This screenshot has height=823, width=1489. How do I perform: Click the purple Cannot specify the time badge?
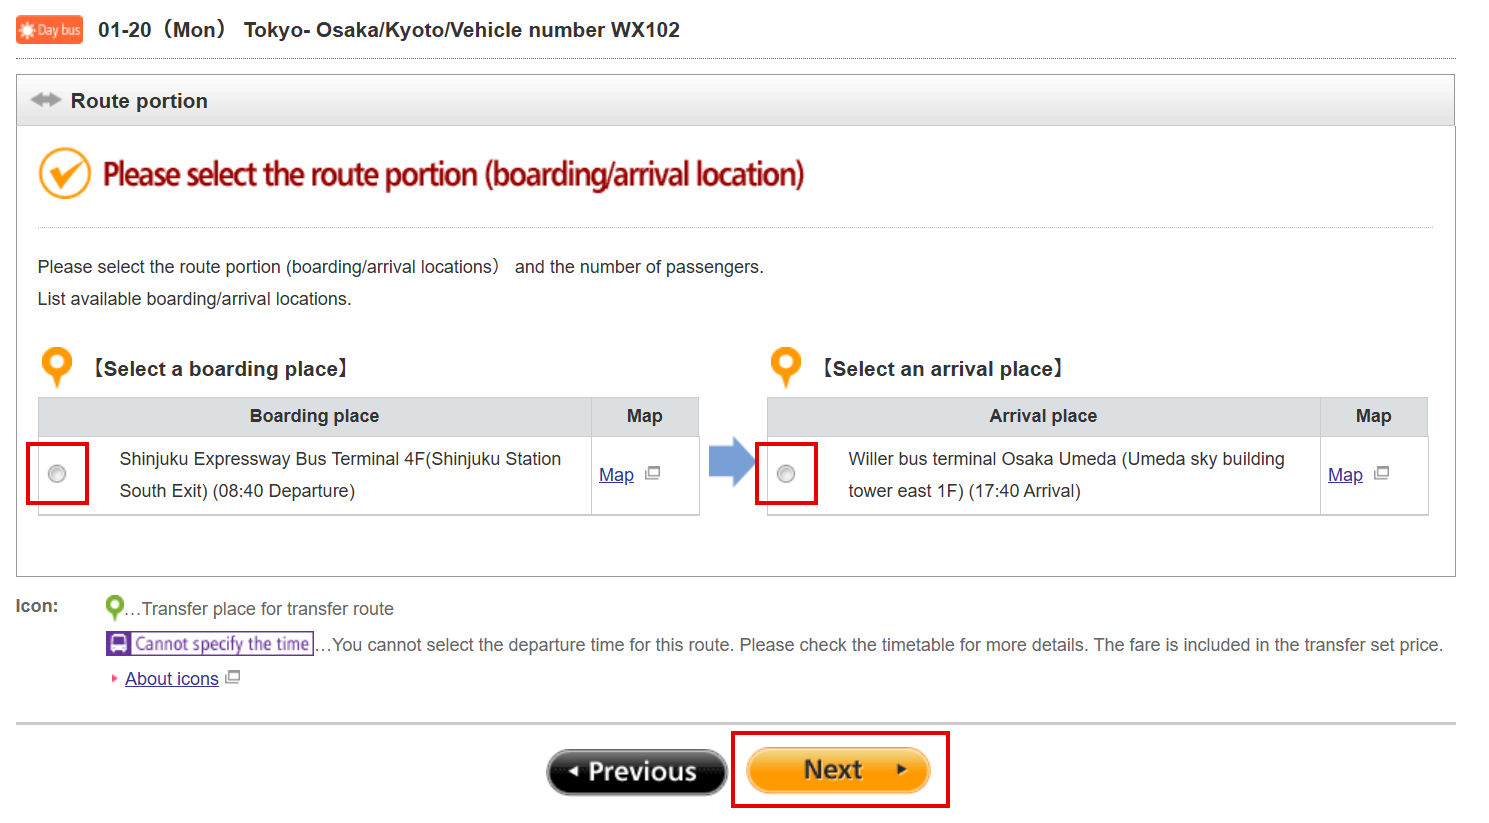point(210,644)
